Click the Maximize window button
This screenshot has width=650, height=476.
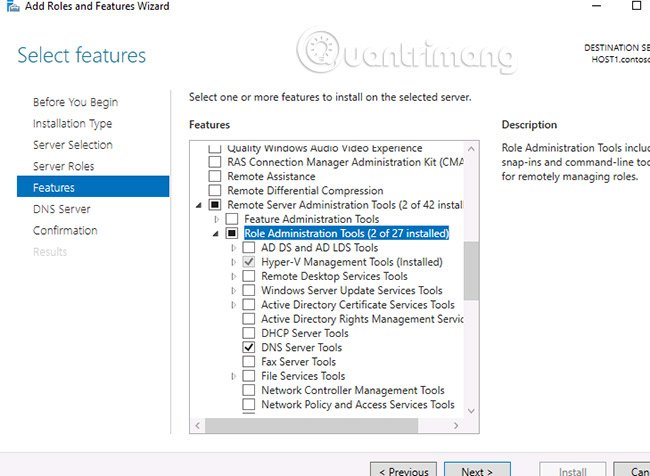[x=636, y=5]
